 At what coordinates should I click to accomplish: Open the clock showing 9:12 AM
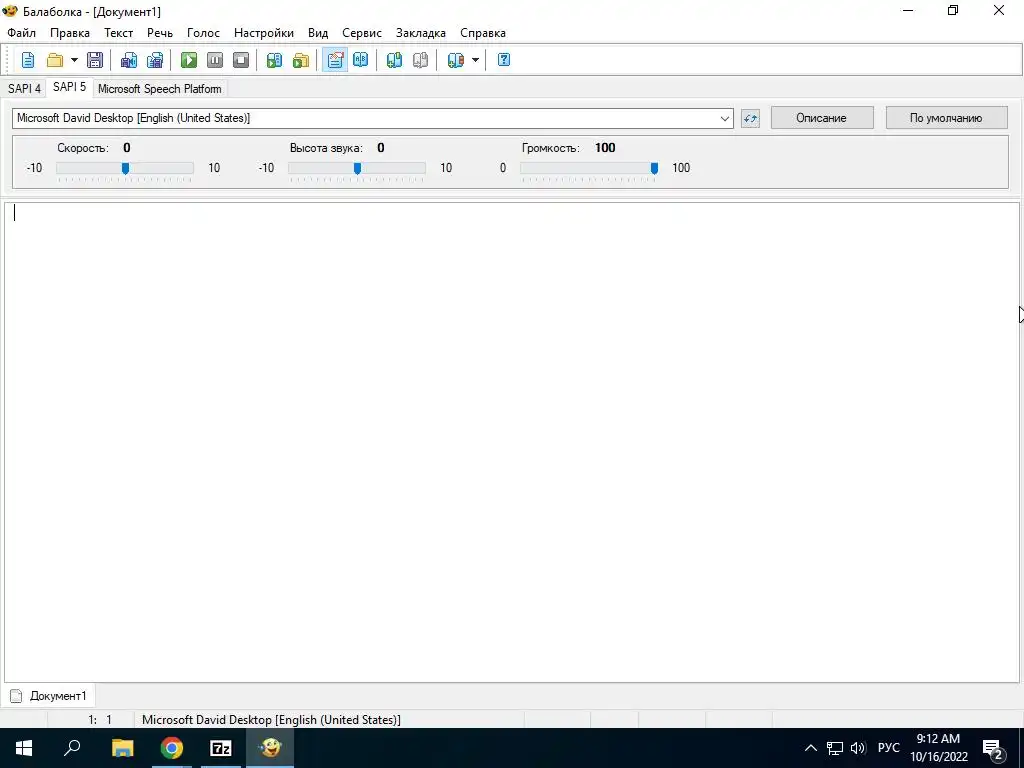tap(938, 748)
